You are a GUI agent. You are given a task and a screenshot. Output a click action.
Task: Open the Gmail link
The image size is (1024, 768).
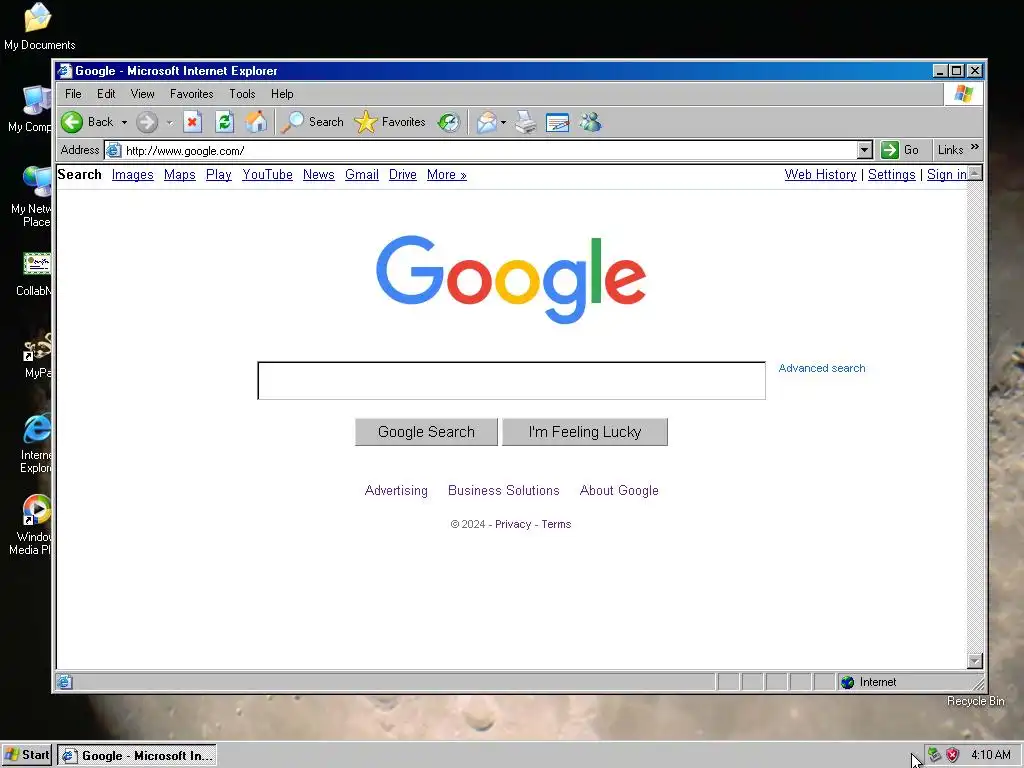pos(362,174)
